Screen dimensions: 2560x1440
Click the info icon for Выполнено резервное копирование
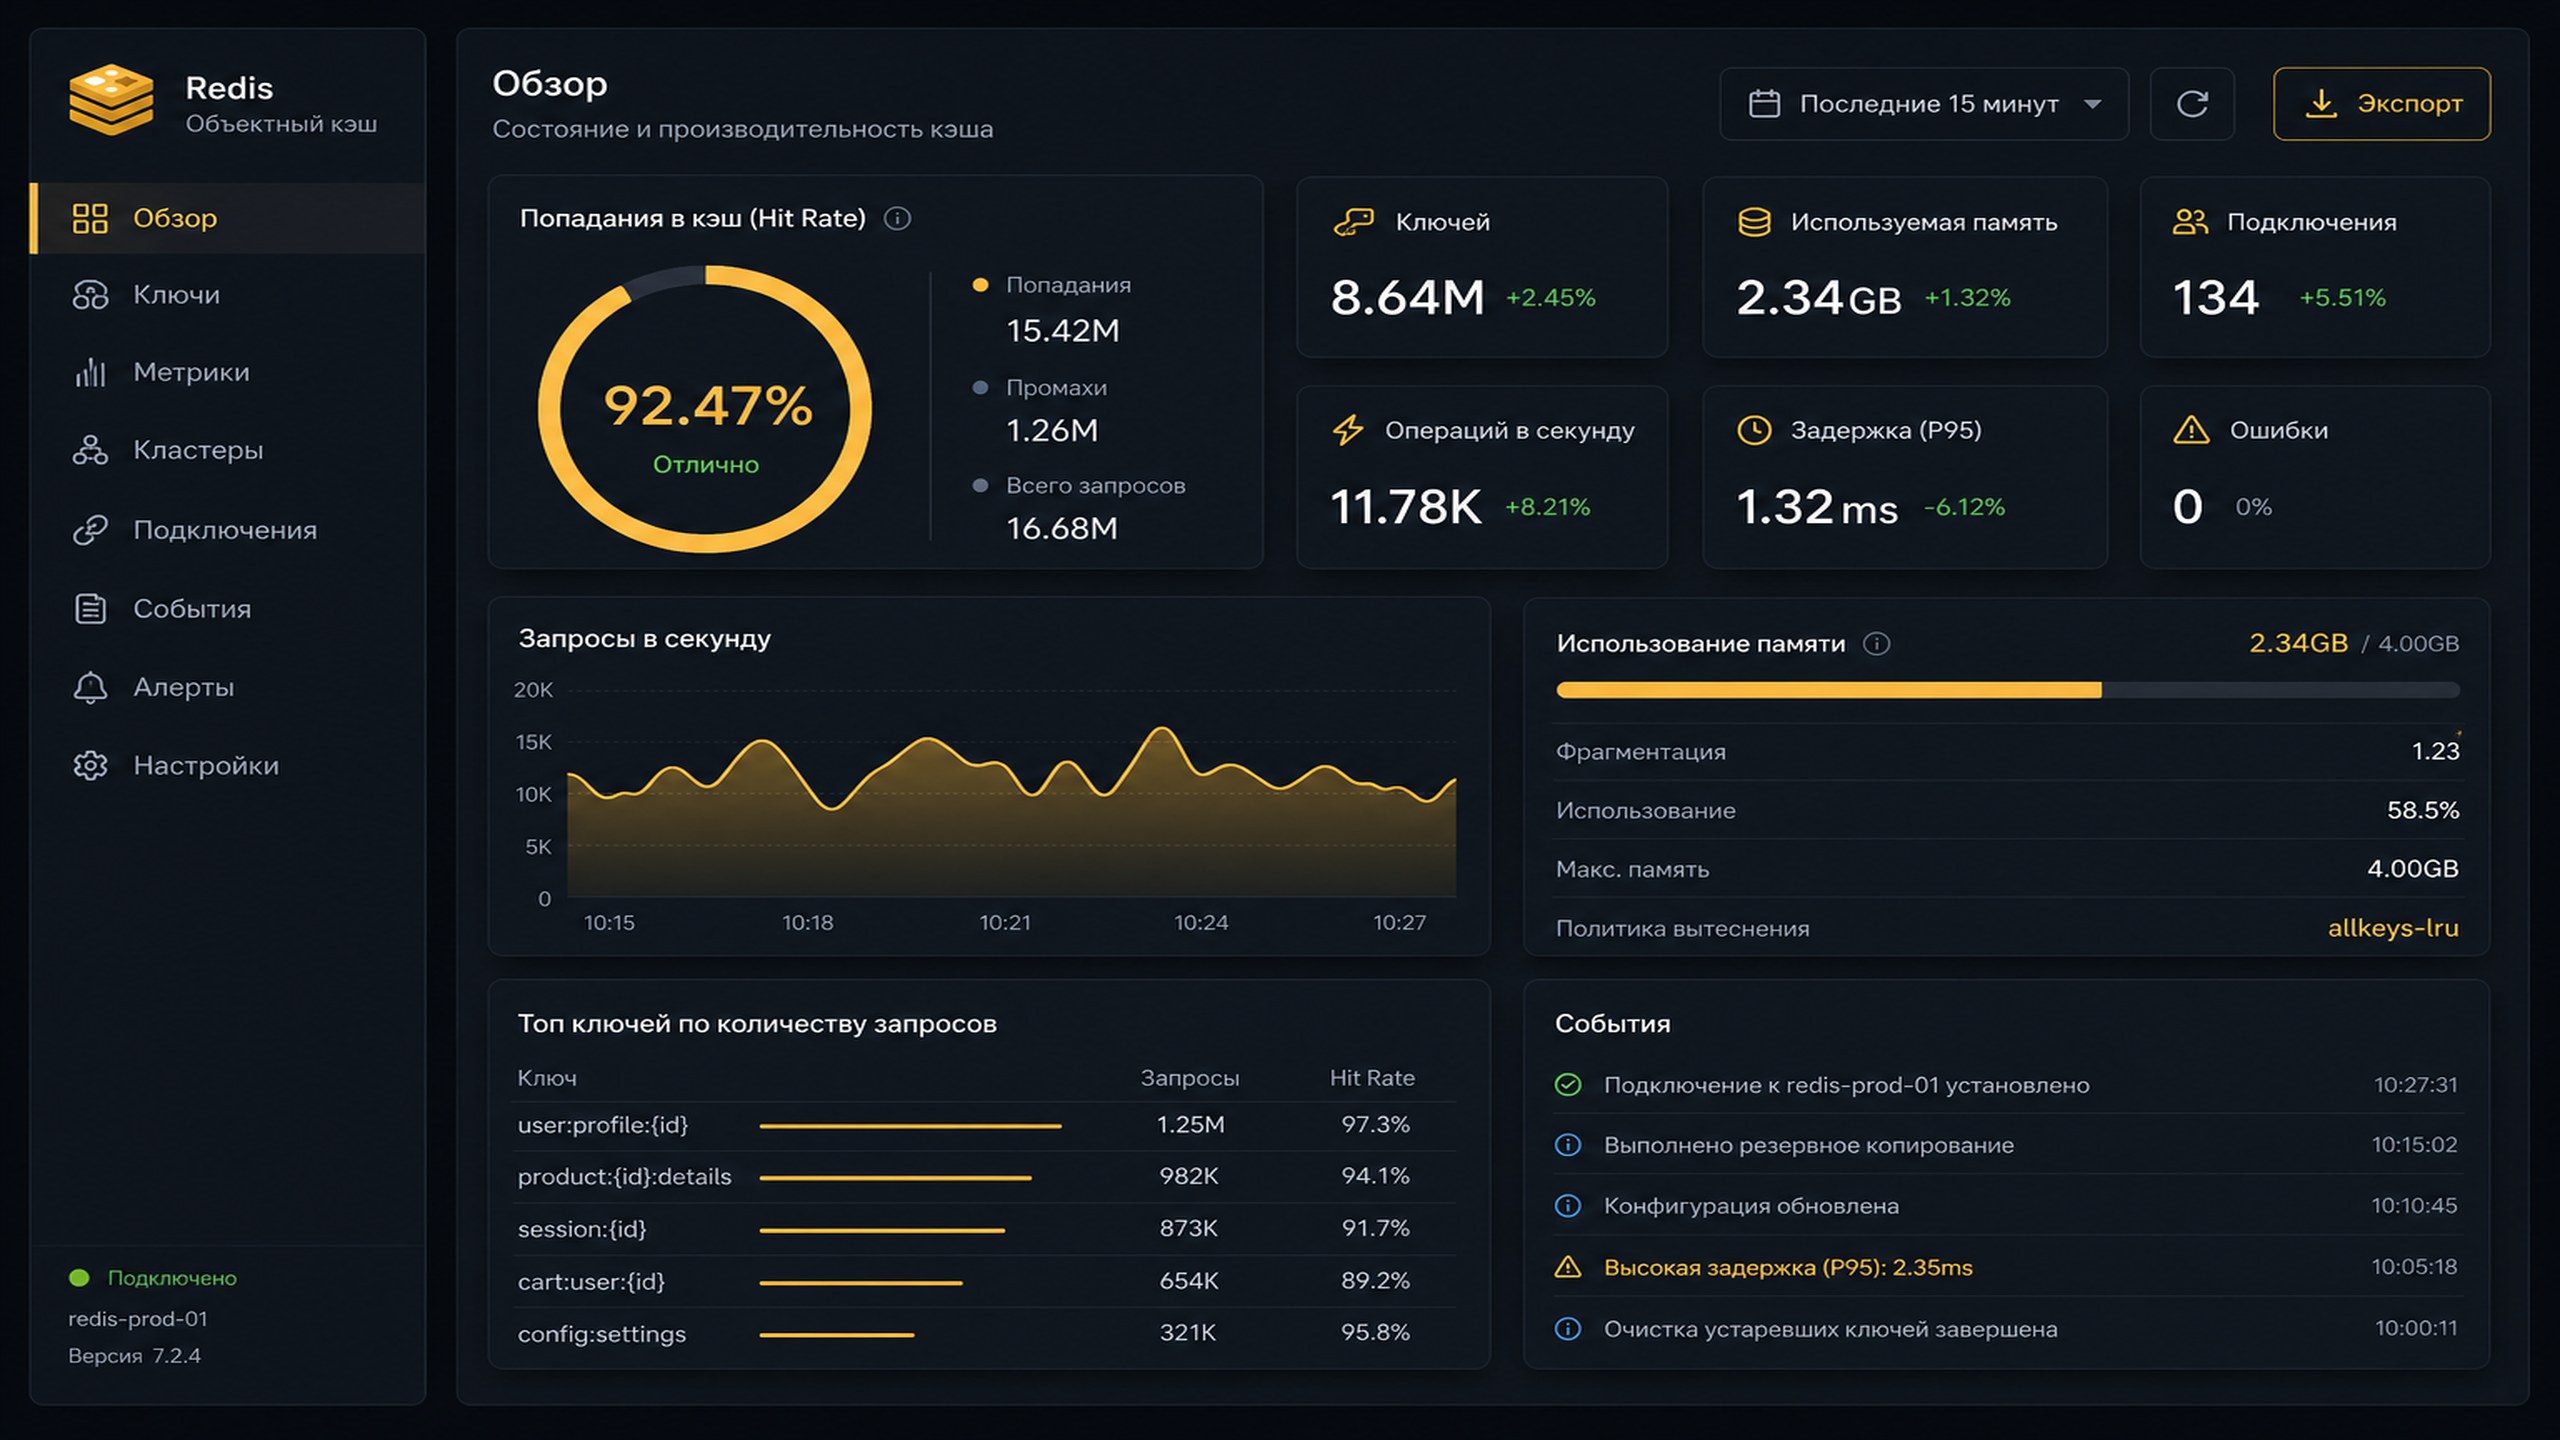(x=1568, y=1145)
